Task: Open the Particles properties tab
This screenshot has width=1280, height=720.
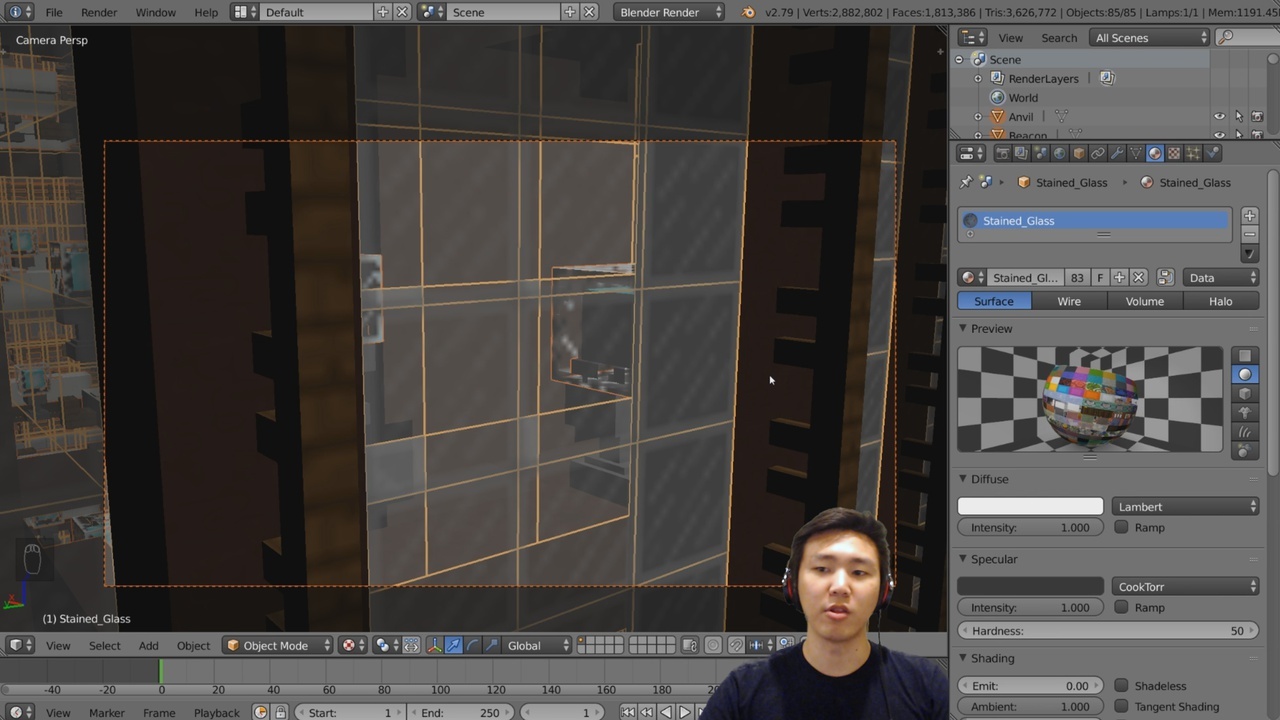Action: (x=1193, y=152)
